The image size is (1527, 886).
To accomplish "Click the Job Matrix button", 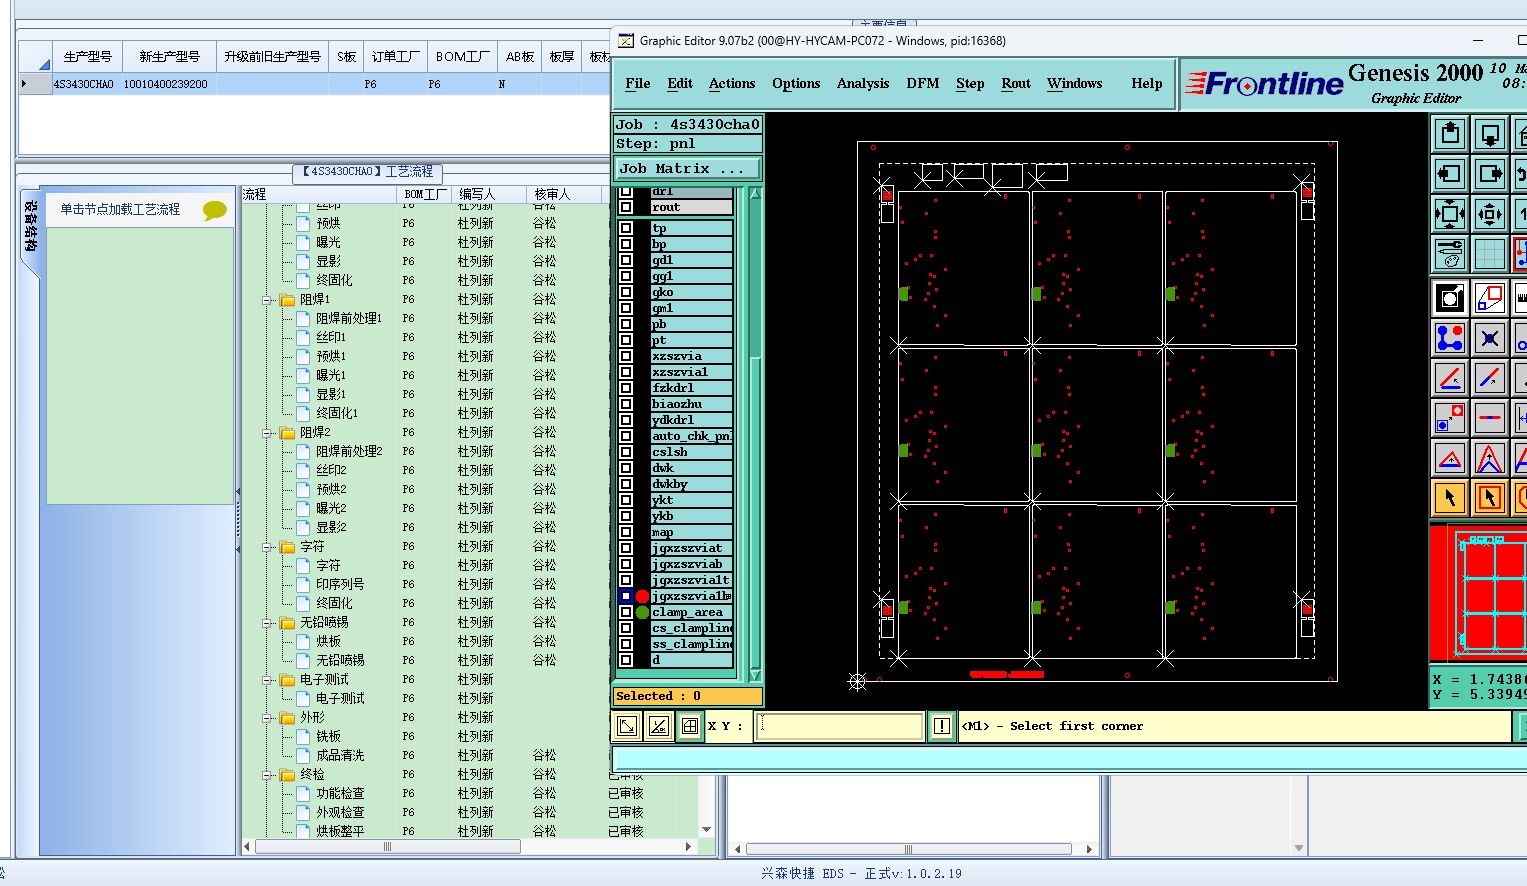I will [686, 169].
